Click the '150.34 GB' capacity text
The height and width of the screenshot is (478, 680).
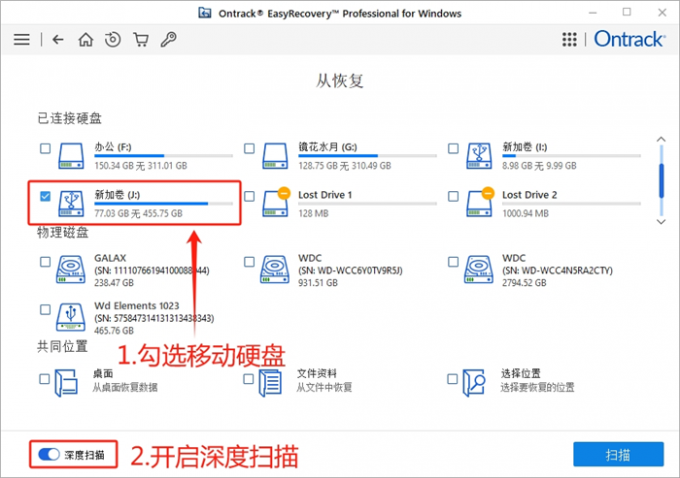pyautogui.click(x=114, y=166)
